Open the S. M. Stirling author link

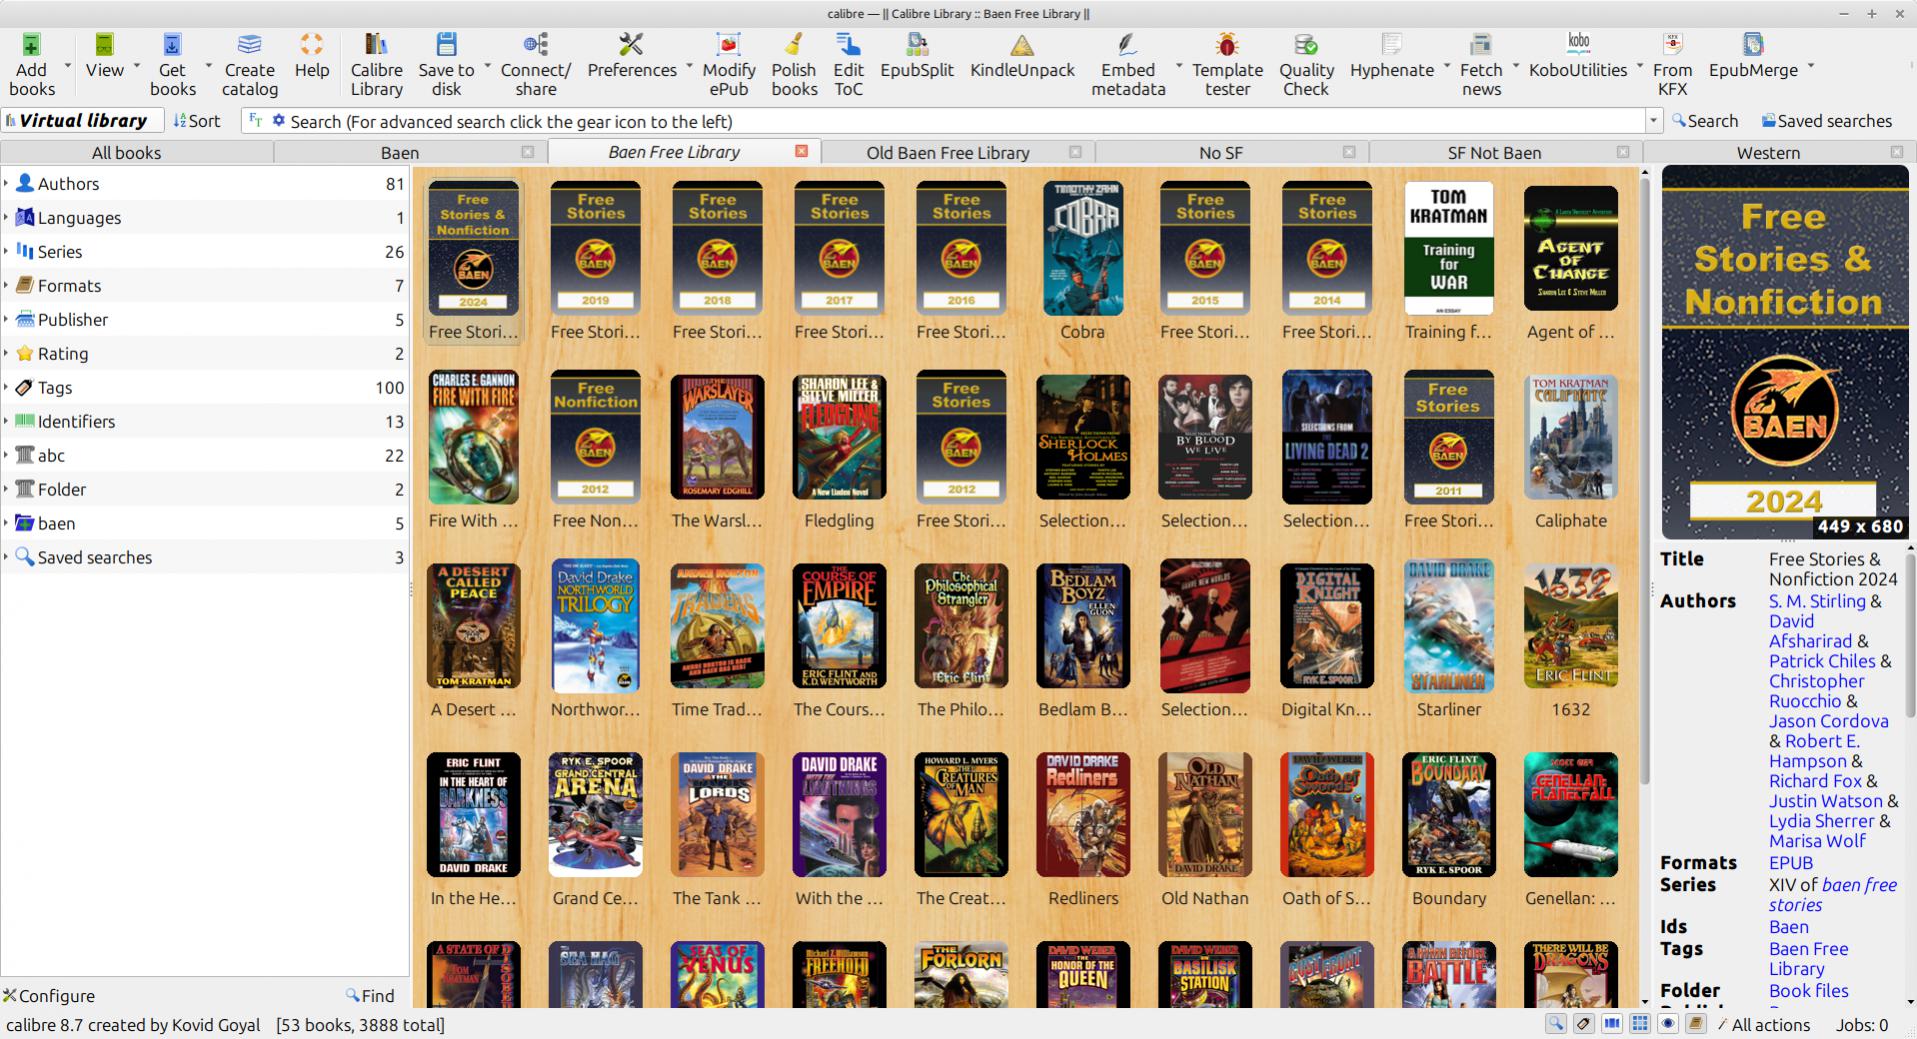pyautogui.click(x=1817, y=601)
